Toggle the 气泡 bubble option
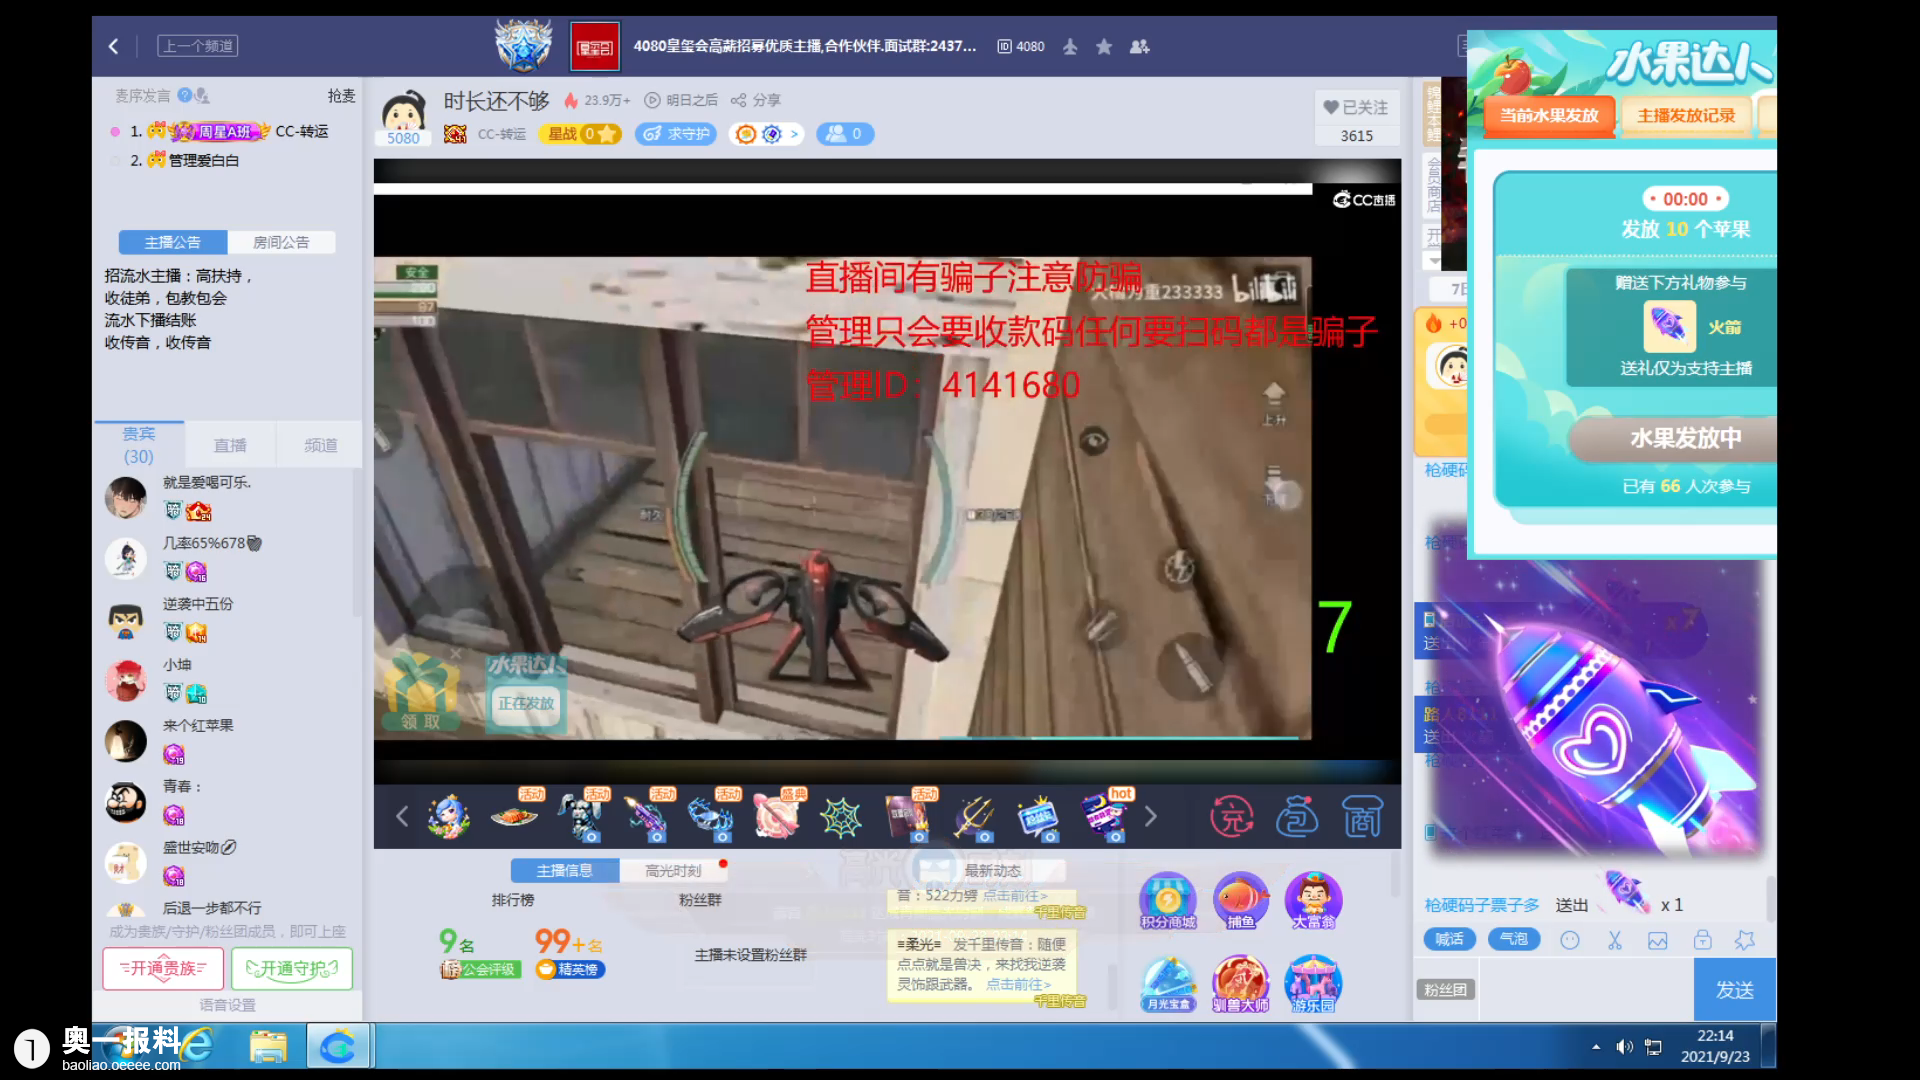This screenshot has height=1080, width=1920. pyautogui.click(x=1514, y=939)
